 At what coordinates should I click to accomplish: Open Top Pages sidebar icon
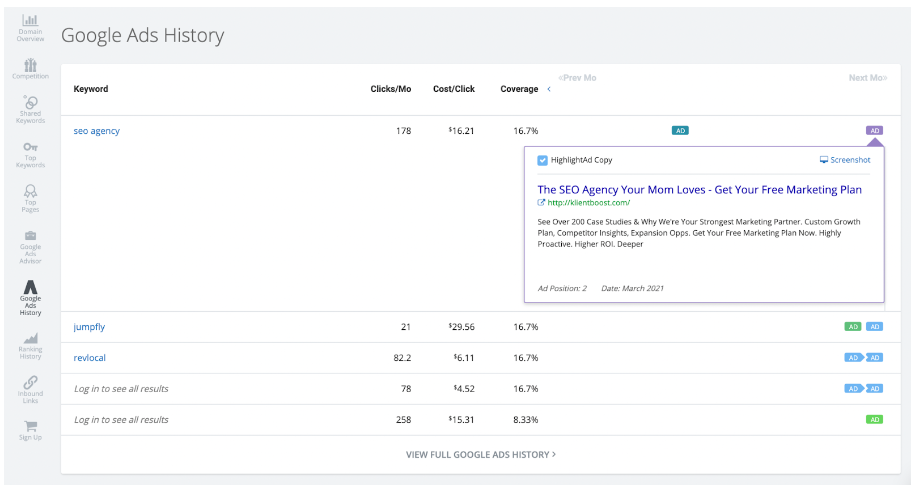[x=30, y=191]
